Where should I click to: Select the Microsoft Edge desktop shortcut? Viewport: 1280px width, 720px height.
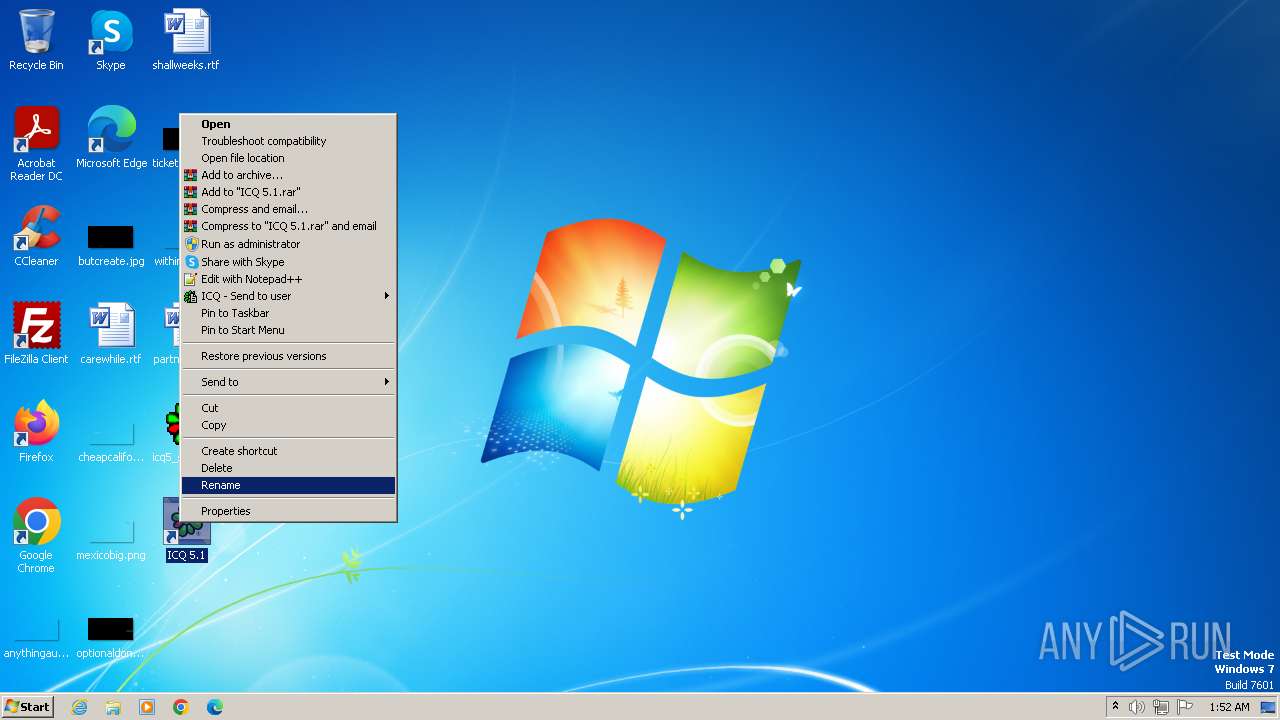[x=111, y=138]
